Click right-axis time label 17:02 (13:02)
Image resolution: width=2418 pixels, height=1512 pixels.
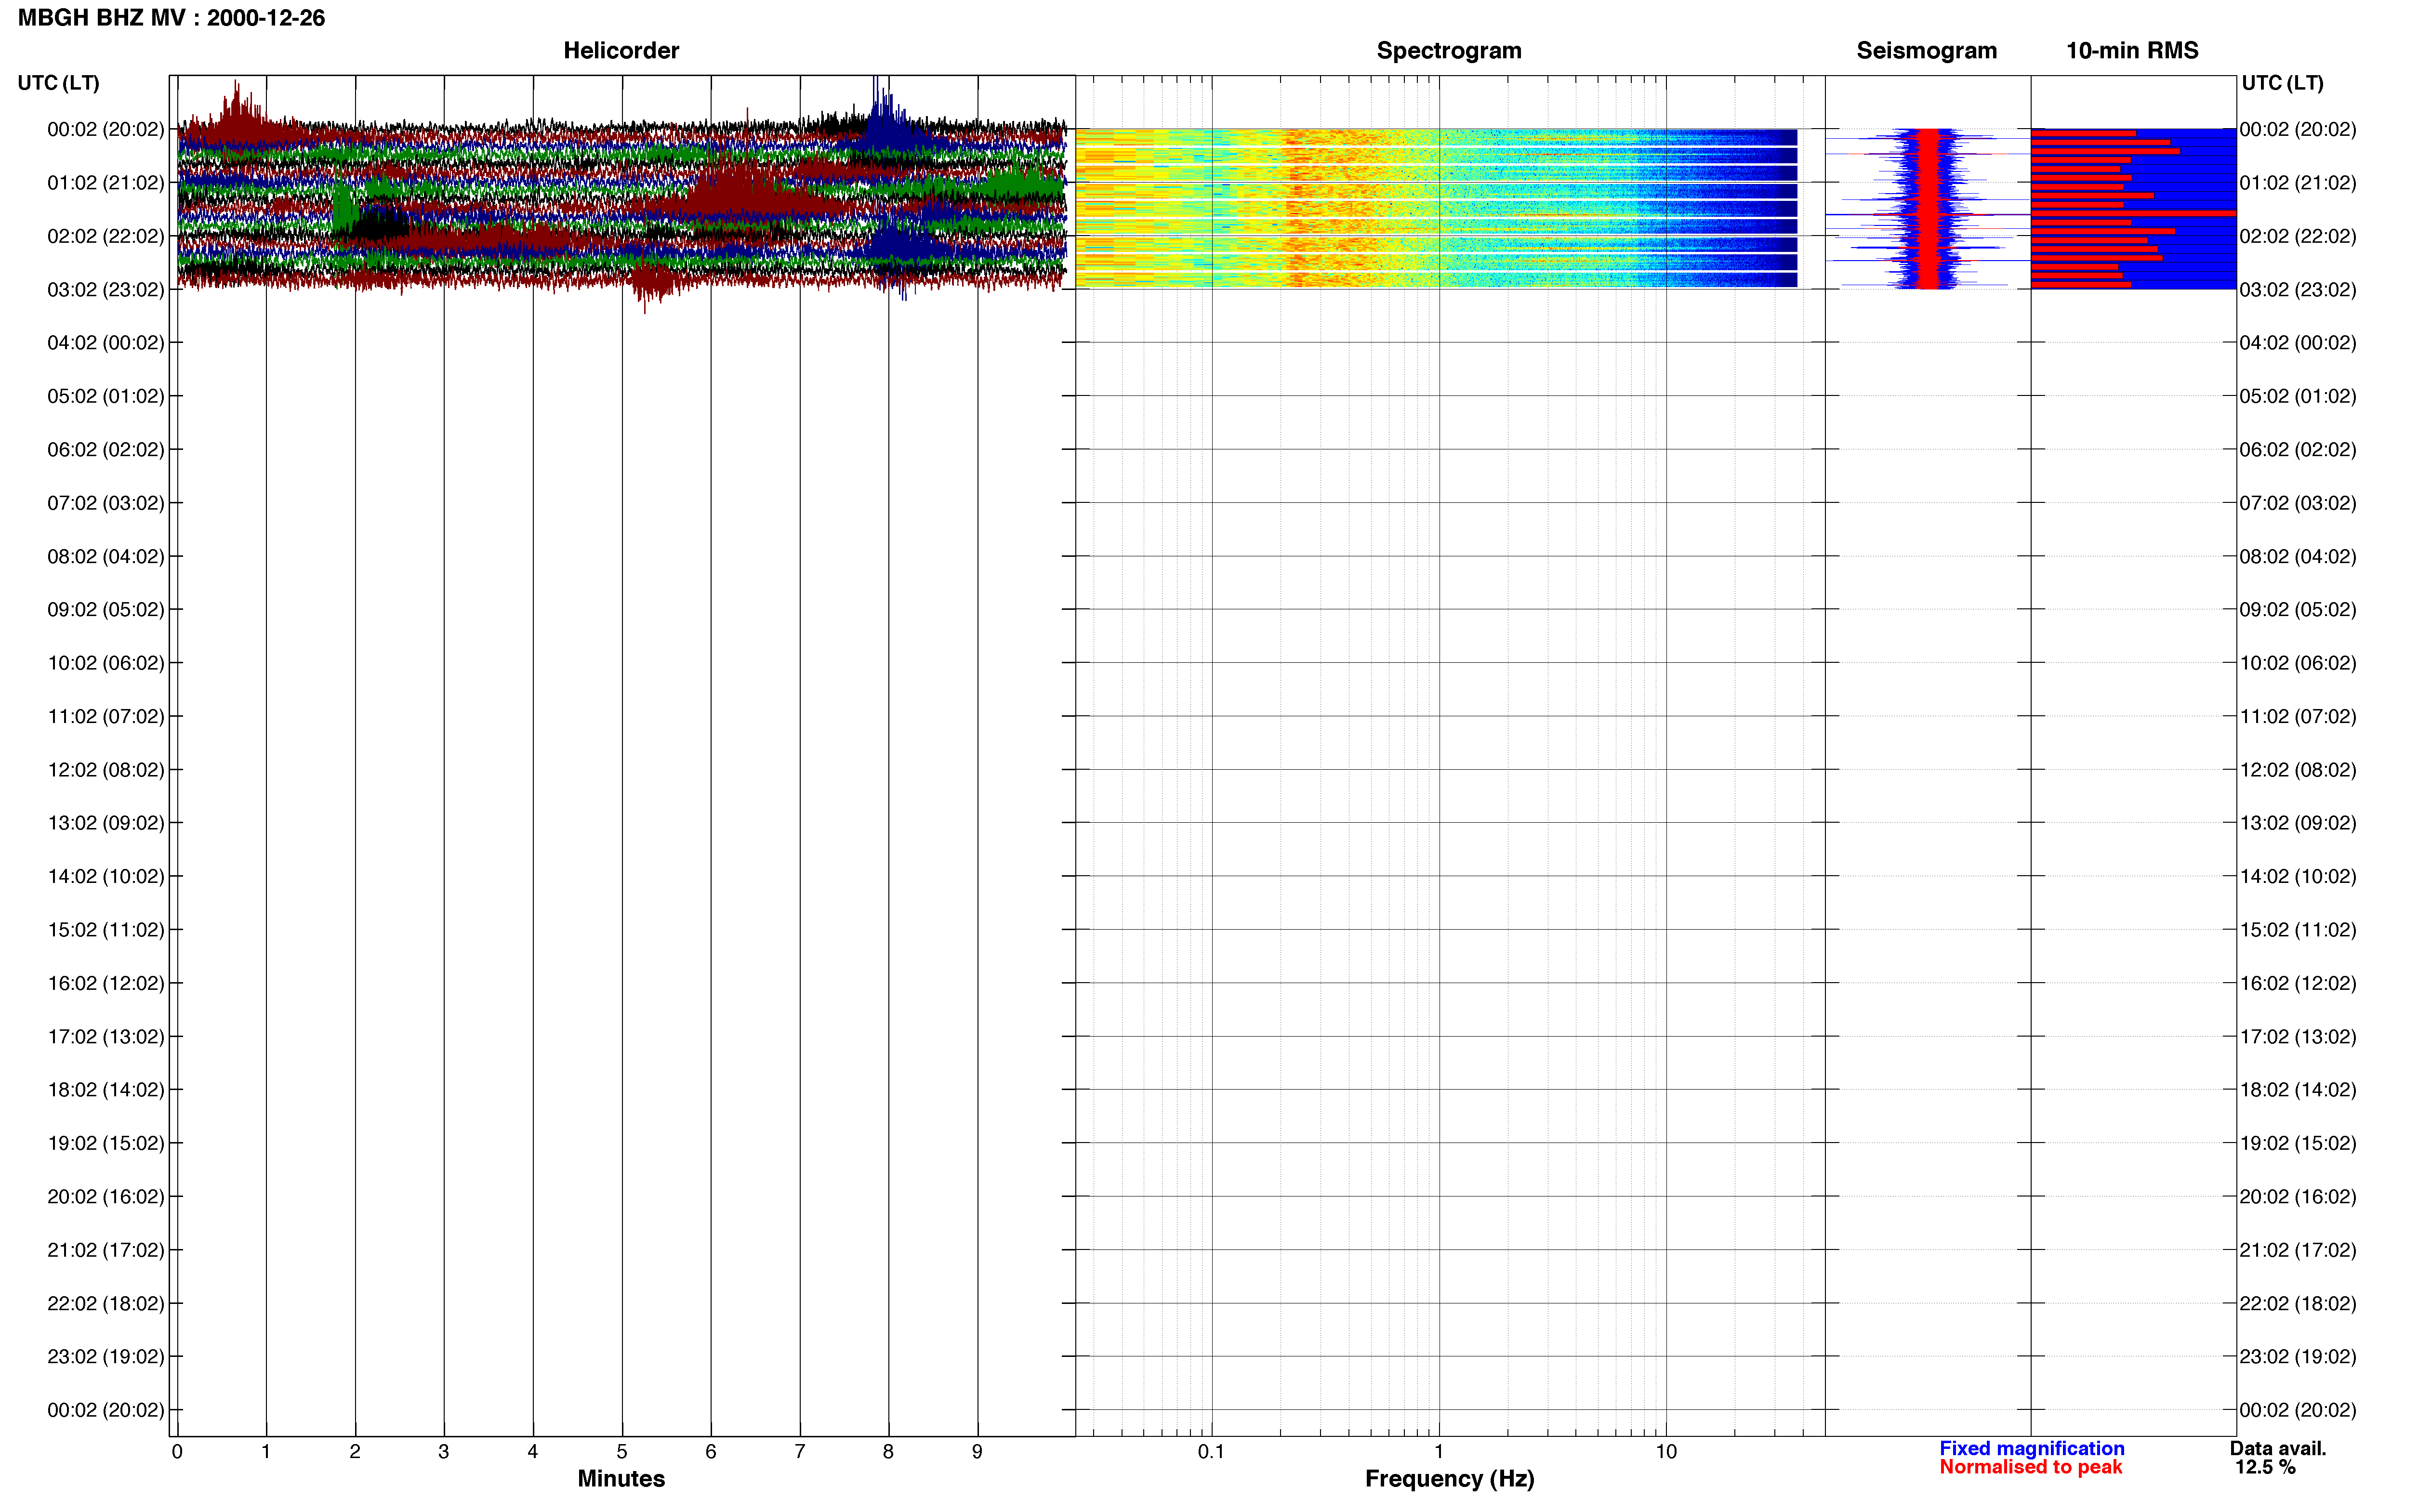coord(2298,1036)
